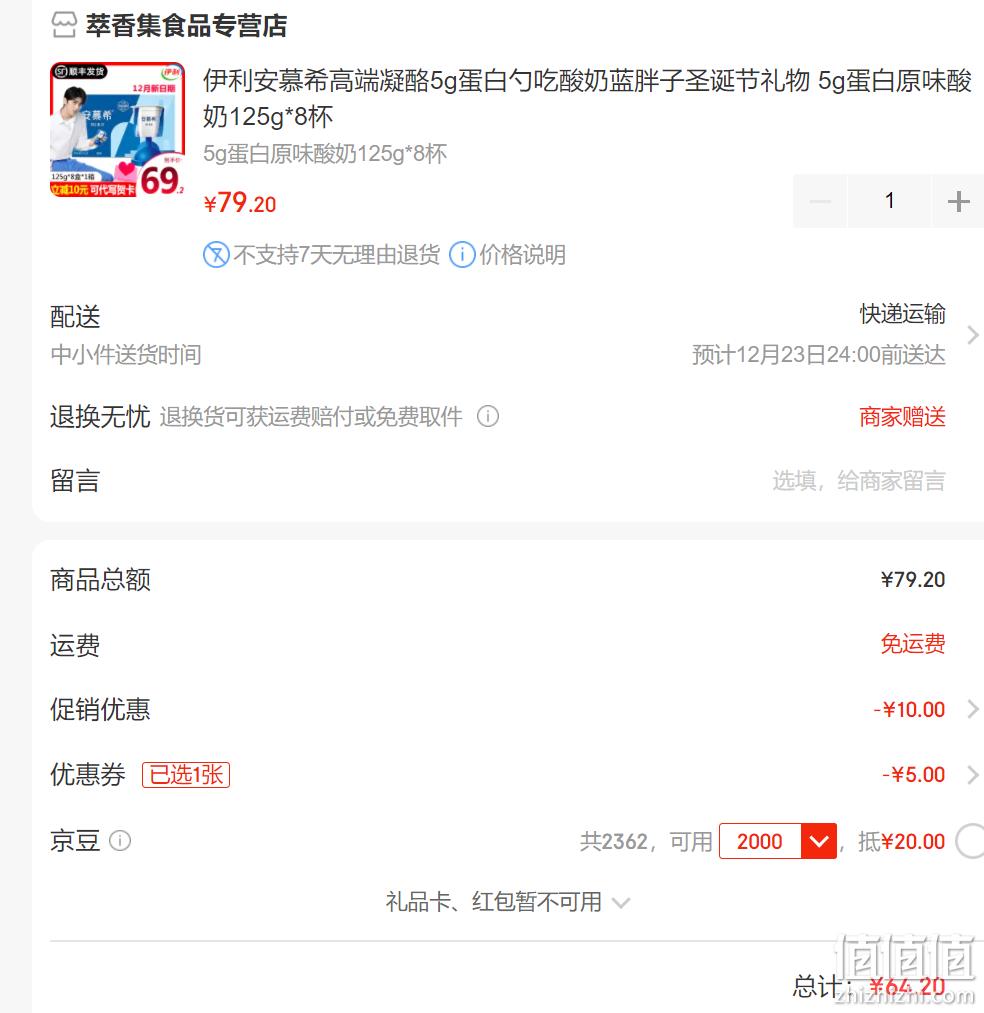Viewport: 984px width, 1013px height.
Task: Open the 伊利安慕希 product title link
Action: [587, 99]
